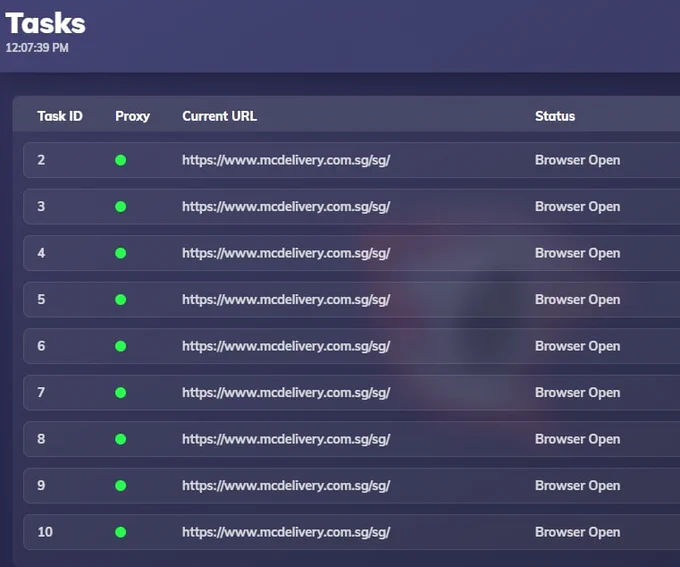Select the mcdelivery URL in task 5 row
This screenshot has width=680, height=567.
286,300
